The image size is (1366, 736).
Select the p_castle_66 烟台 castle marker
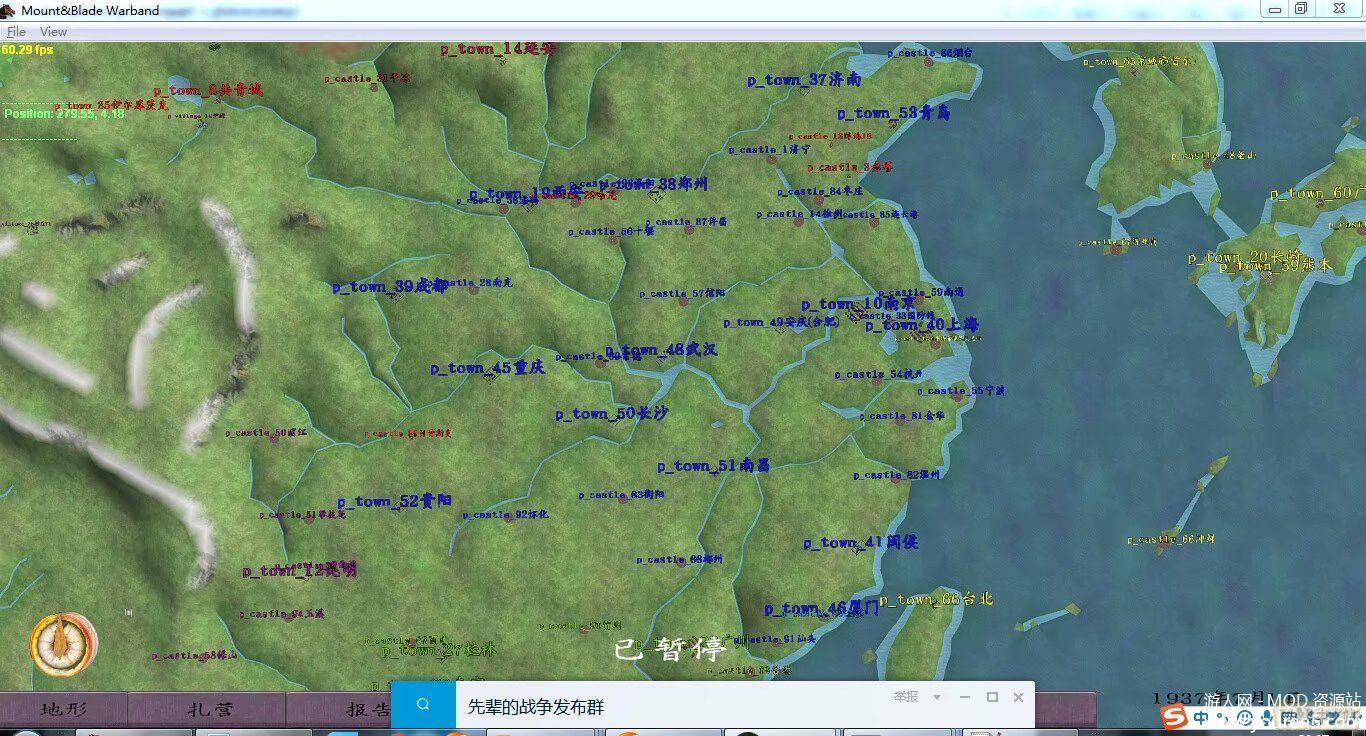pyautogui.click(x=930, y=54)
